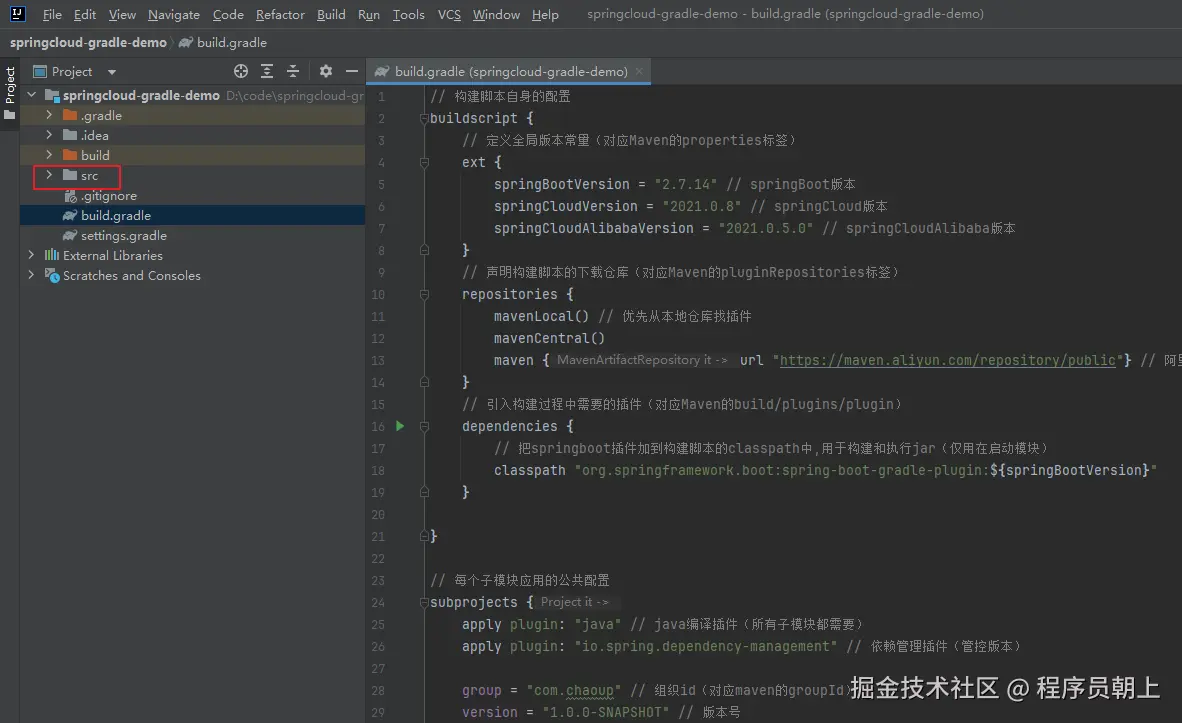The width and height of the screenshot is (1182, 723).
Task: Select settings.gradle file in project tree
Action: (x=123, y=235)
